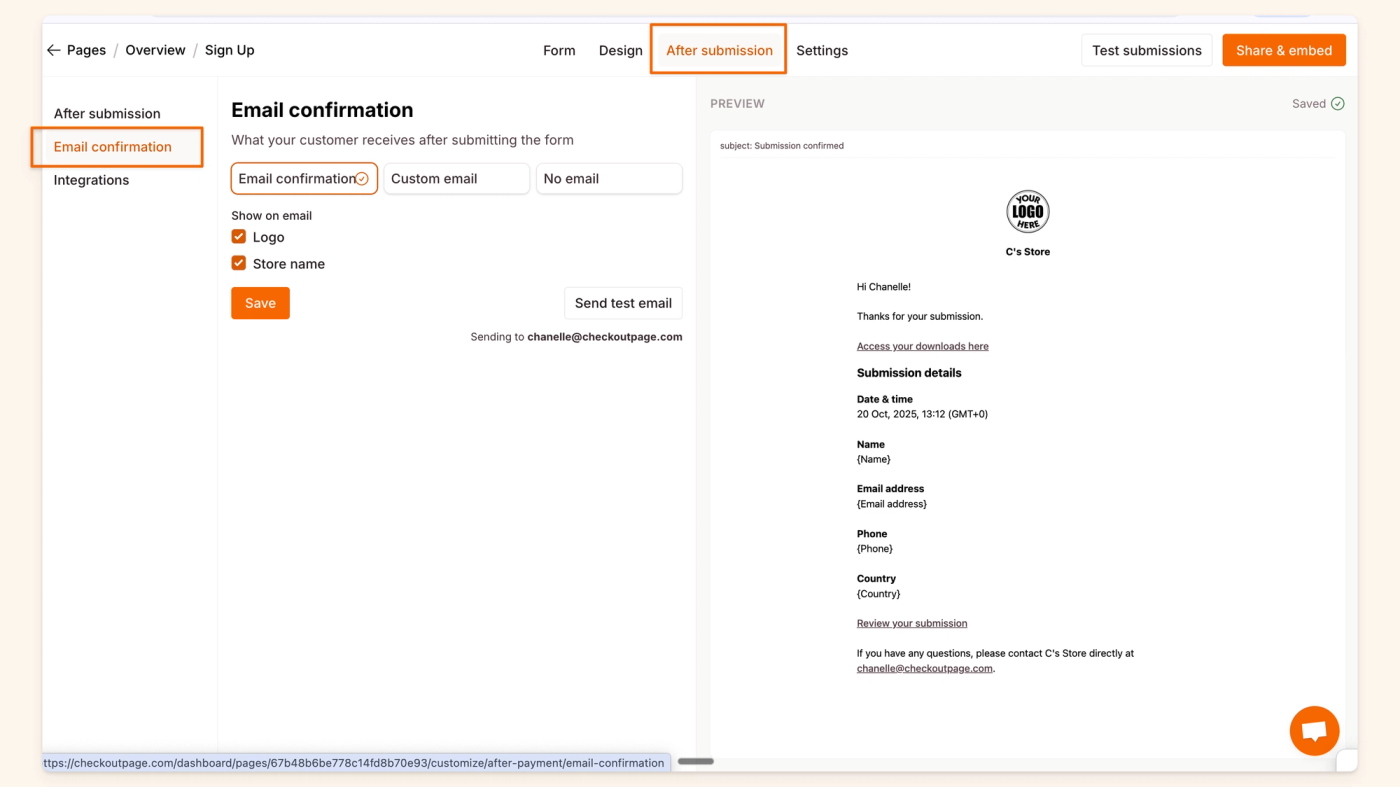This screenshot has width=1400, height=787.
Task: Click the Share & embed button
Action: click(1284, 50)
